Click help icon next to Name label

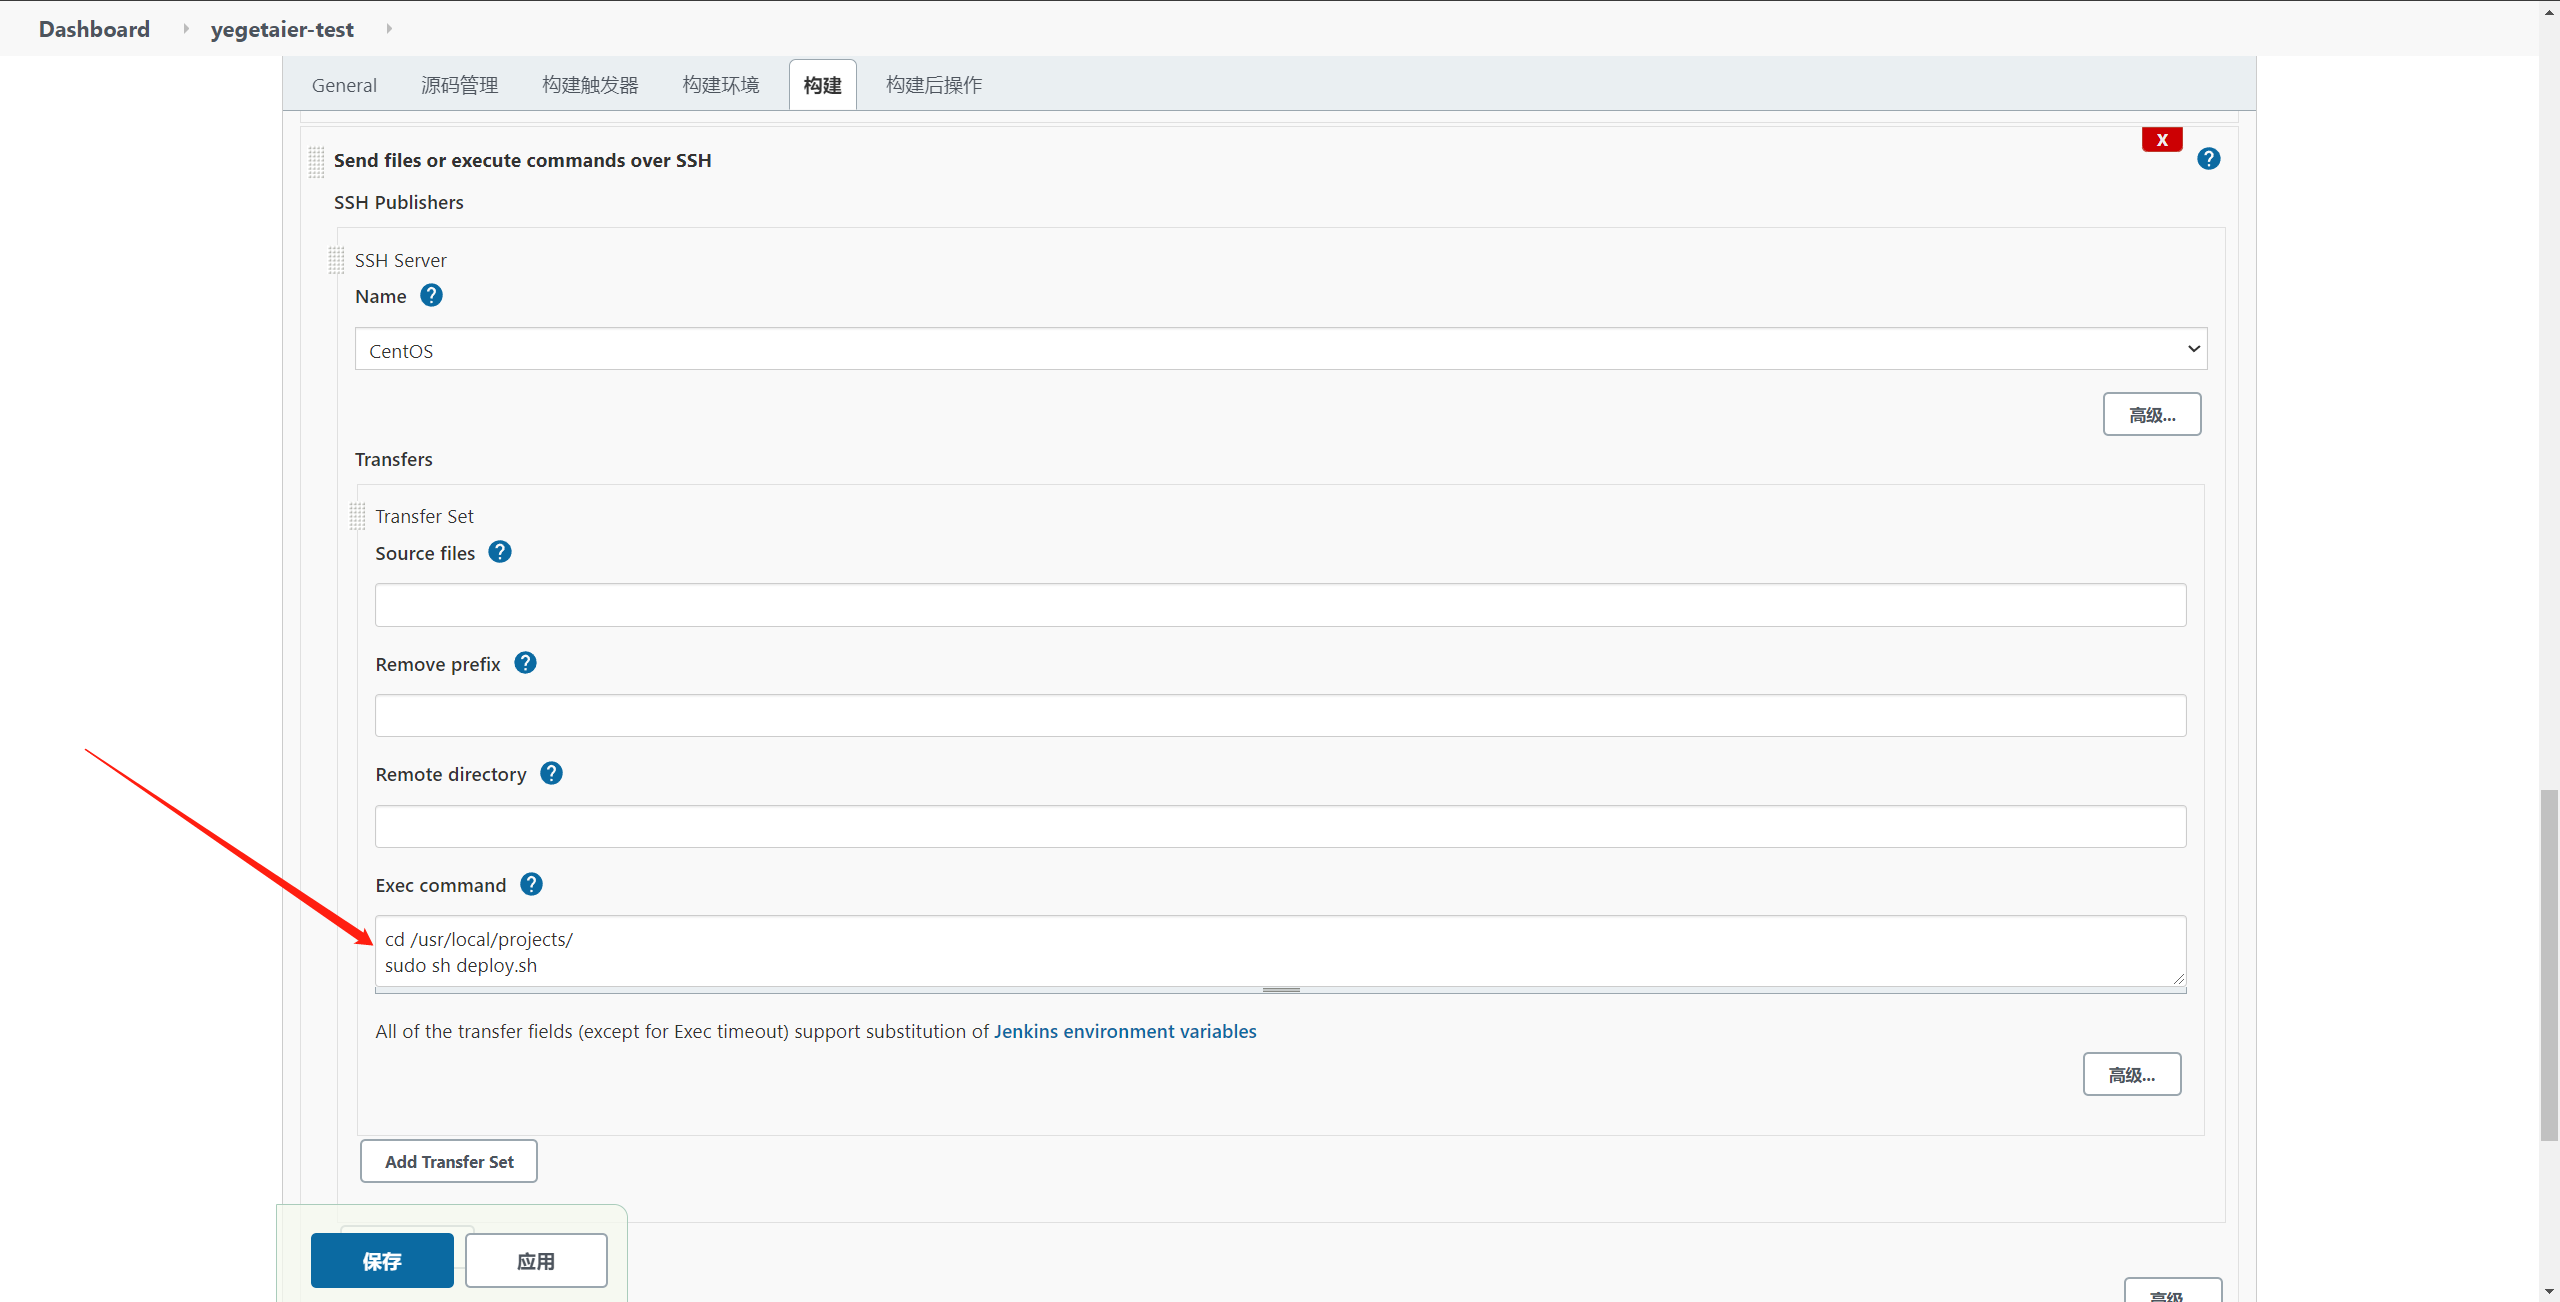click(x=431, y=296)
